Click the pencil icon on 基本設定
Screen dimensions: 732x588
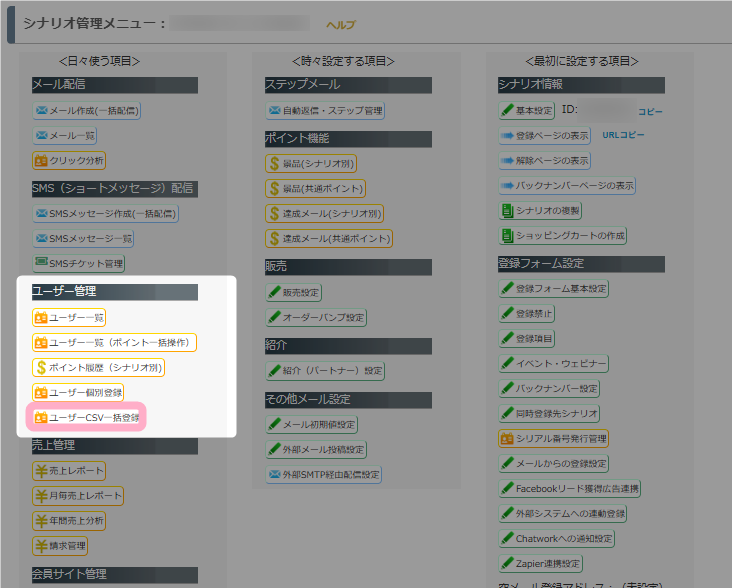click(x=507, y=110)
